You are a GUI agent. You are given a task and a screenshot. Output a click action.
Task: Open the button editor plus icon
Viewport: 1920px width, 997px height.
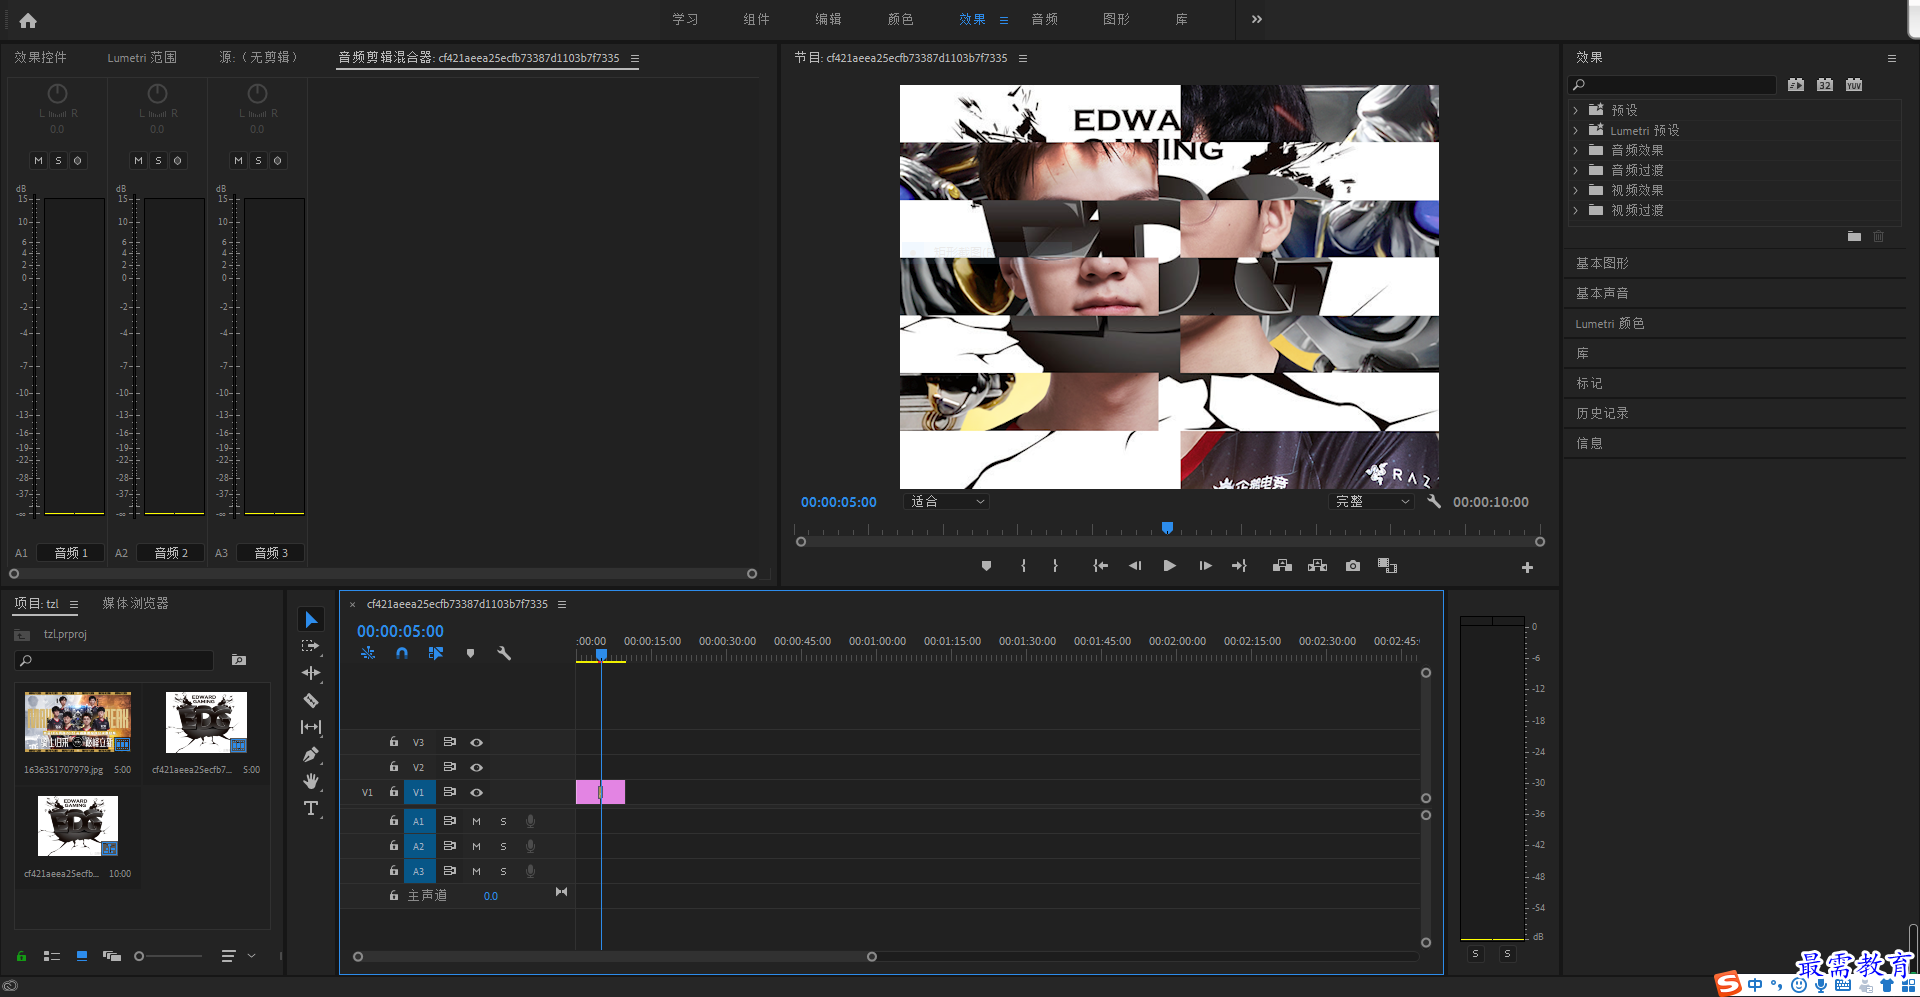pyautogui.click(x=1527, y=567)
